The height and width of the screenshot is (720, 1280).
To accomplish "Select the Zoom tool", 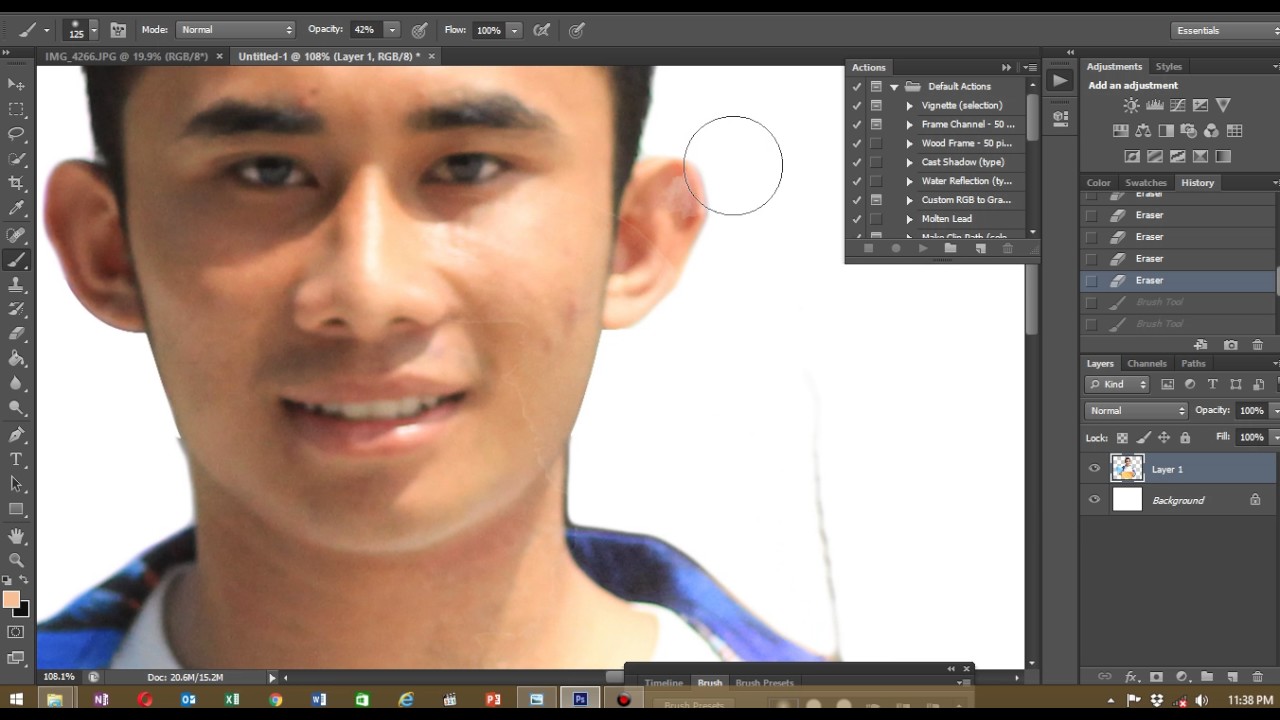I will coord(16,560).
